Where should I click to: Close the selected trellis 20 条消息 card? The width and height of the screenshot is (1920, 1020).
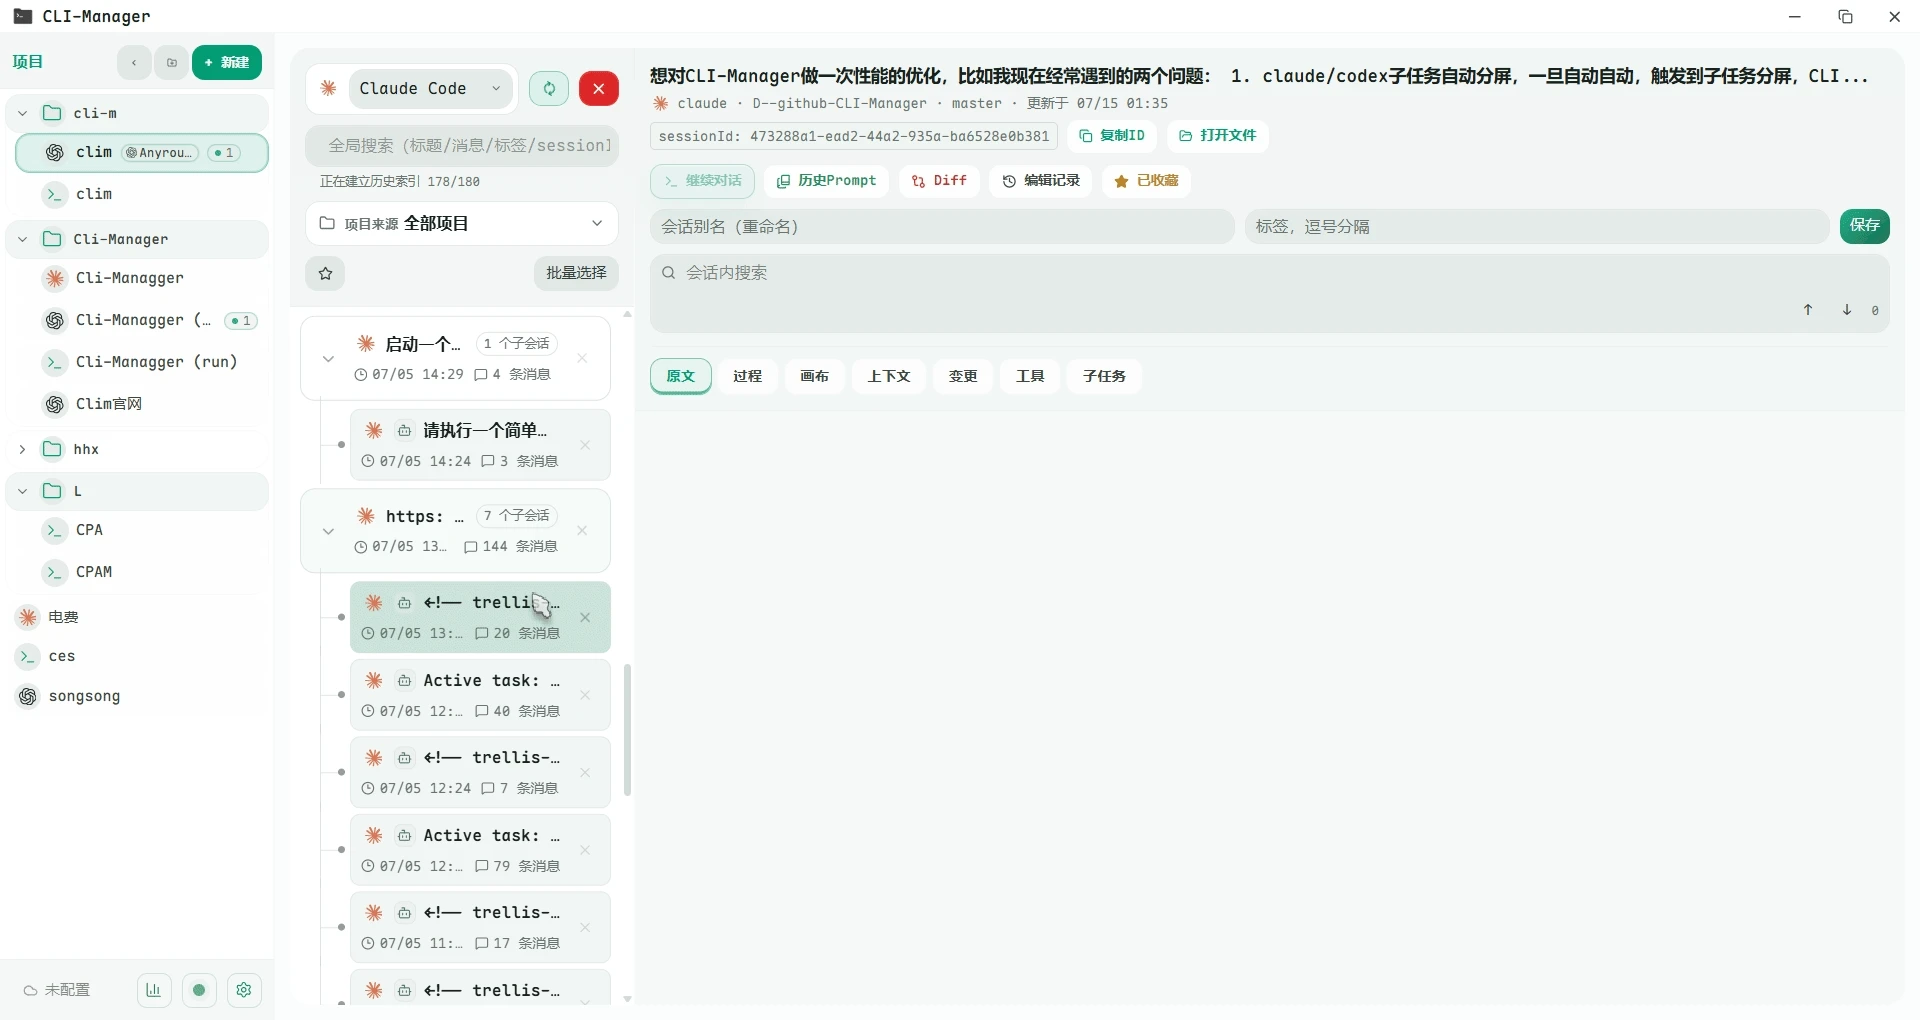click(585, 618)
